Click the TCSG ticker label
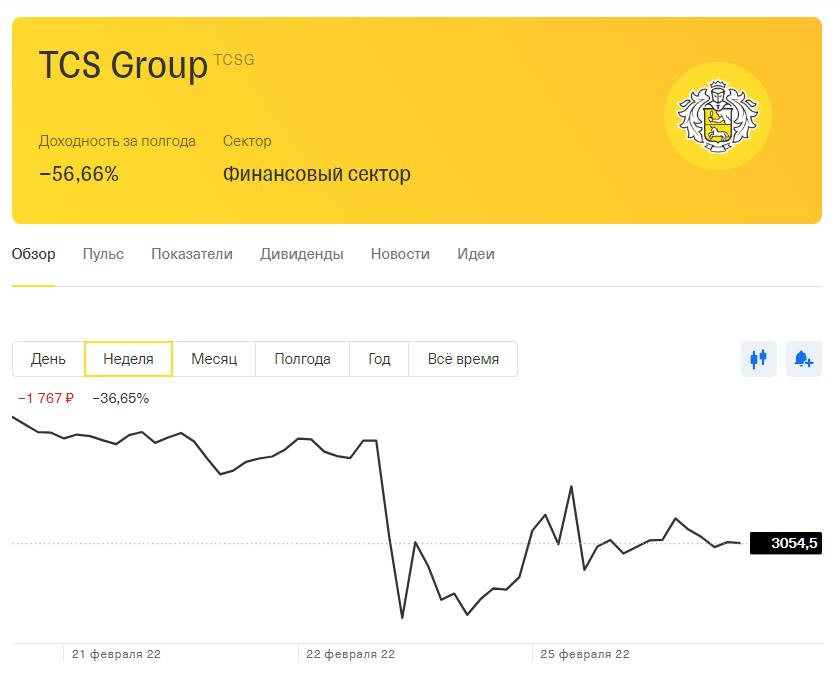This screenshot has height=676, width=840. [x=234, y=59]
